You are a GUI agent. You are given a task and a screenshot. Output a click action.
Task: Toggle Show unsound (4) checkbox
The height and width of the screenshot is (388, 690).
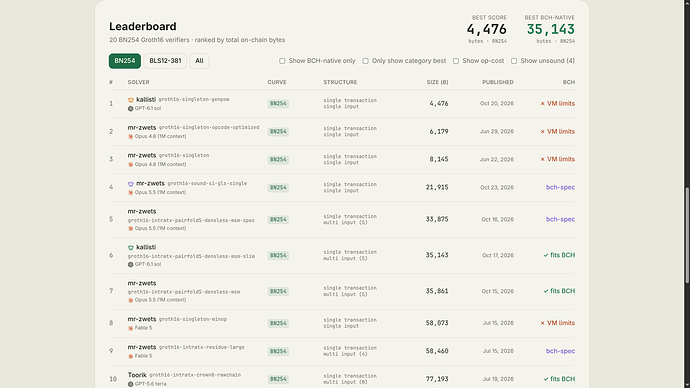pyautogui.click(x=514, y=61)
